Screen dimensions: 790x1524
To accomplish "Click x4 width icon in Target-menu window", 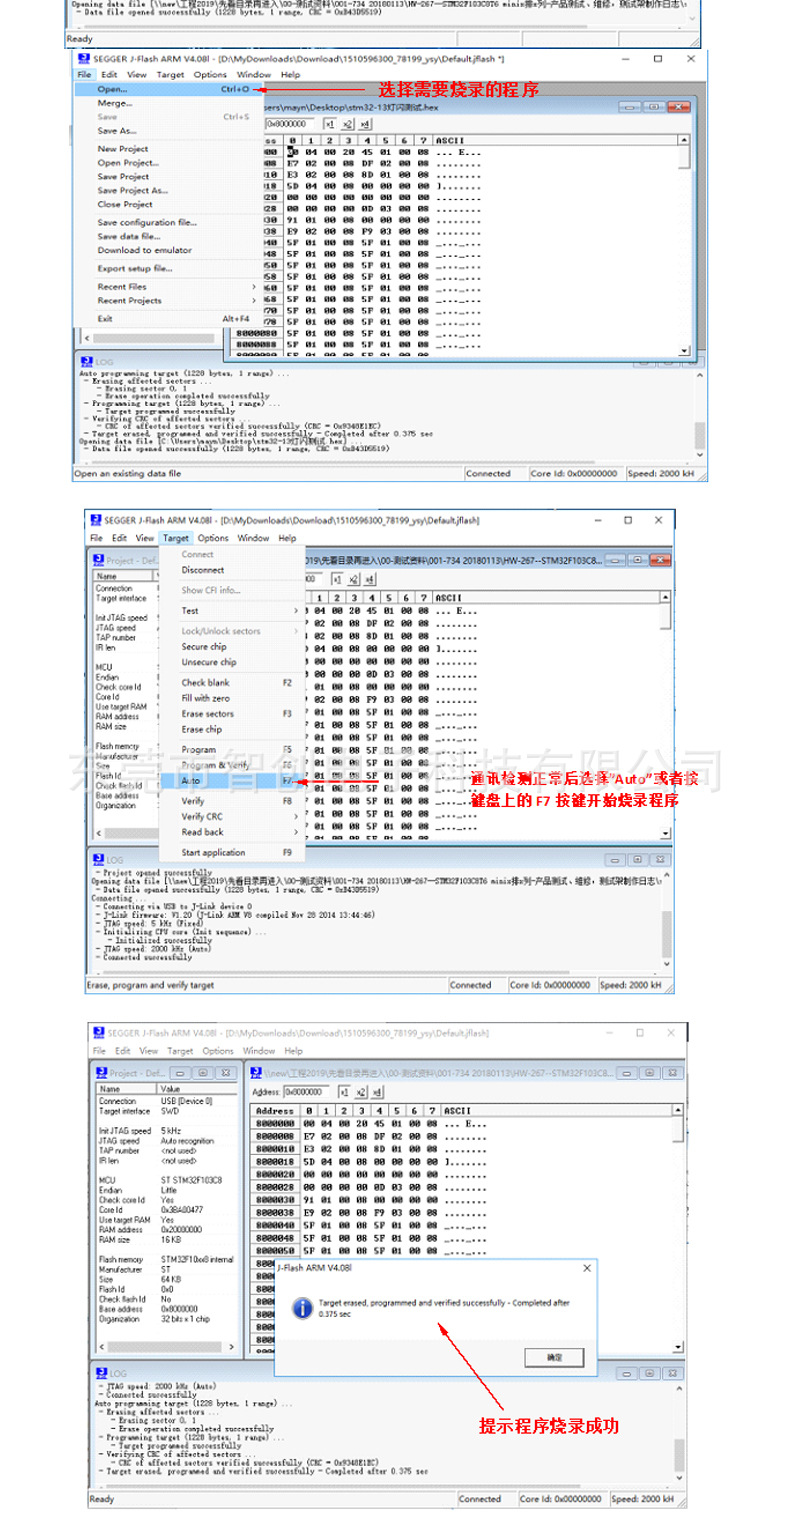I will [369, 579].
